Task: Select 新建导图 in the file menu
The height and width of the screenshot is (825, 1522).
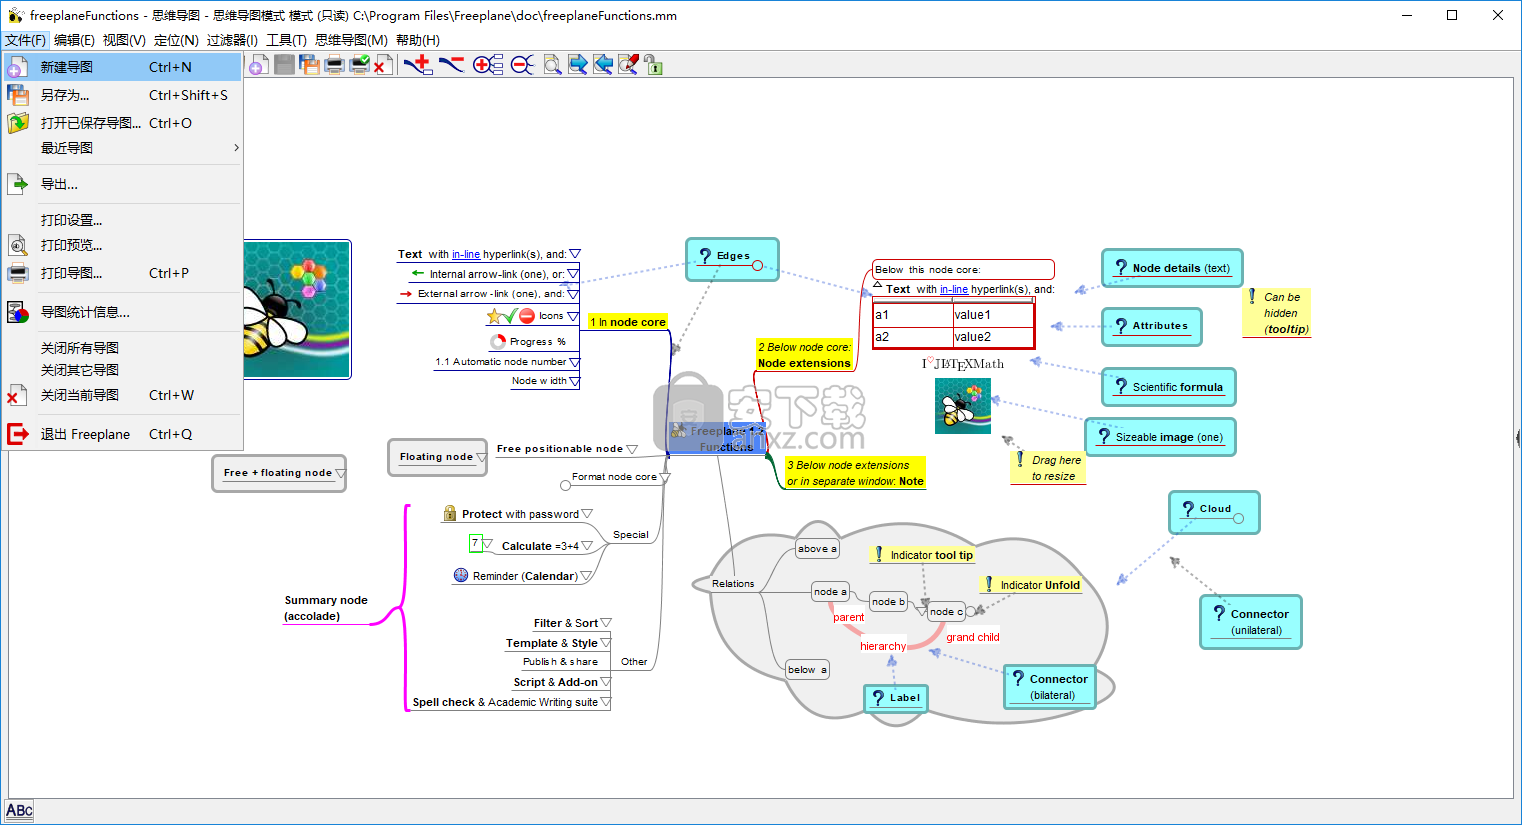Action: [123, 67]
